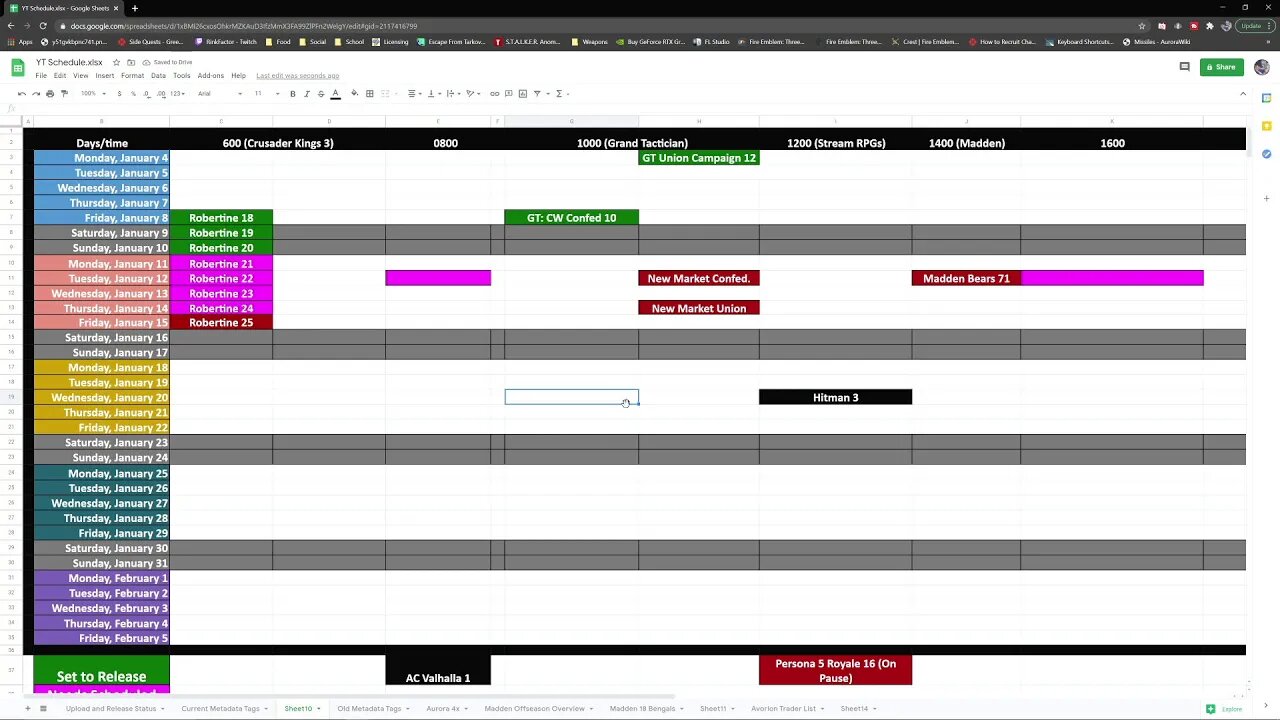Screen dimensions: 1280x720
Task: Switch to Upload and Release Status tab
Action: (111, 709)
